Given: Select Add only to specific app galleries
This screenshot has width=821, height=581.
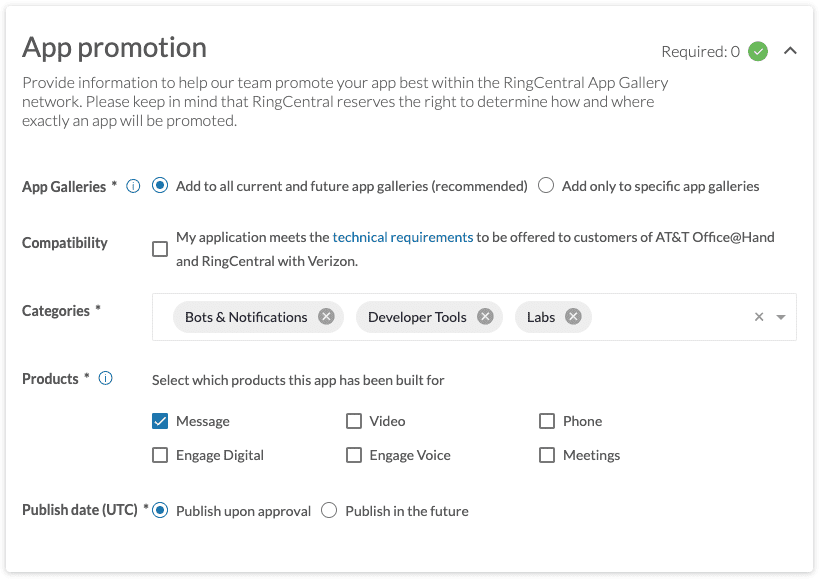Looking at the screenshot, I should pyautogui.click(x=546, y=186).
